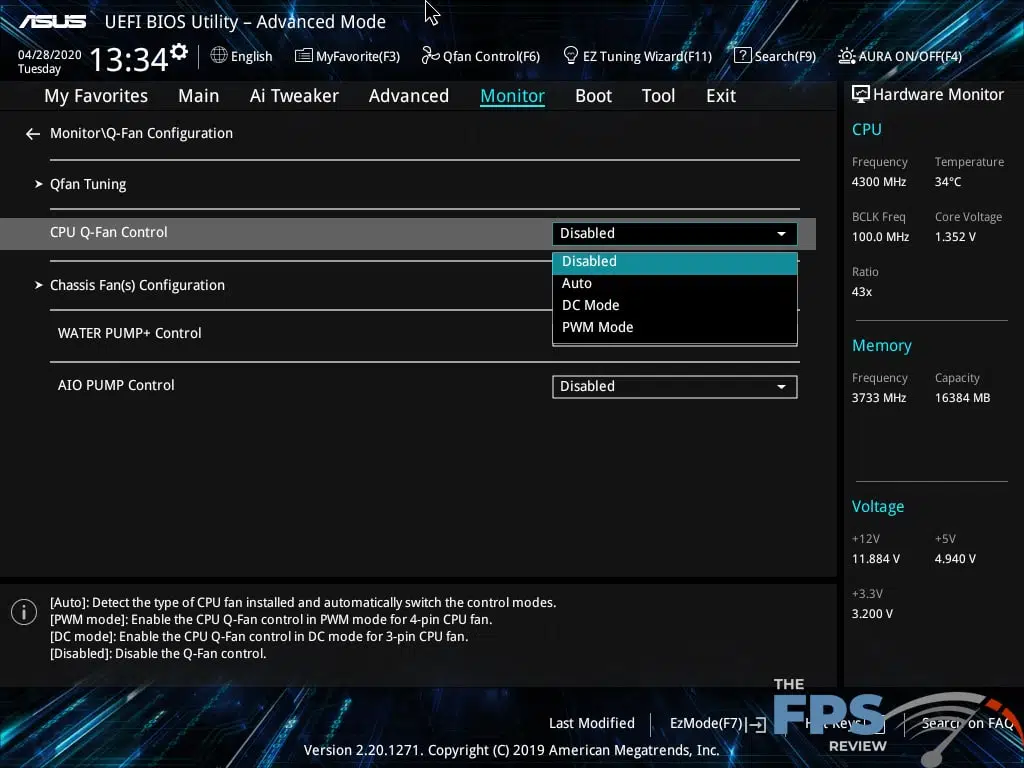This screenshot has height=768, width=1024.
Task: Click the settings gear icon beside the clock
Action: (179, 51)
